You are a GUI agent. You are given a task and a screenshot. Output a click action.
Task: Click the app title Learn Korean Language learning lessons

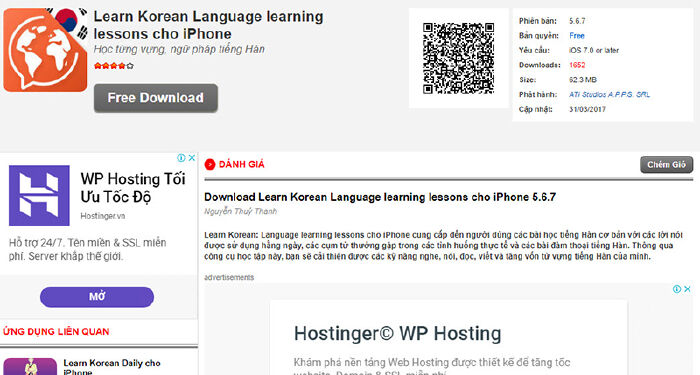208,25
